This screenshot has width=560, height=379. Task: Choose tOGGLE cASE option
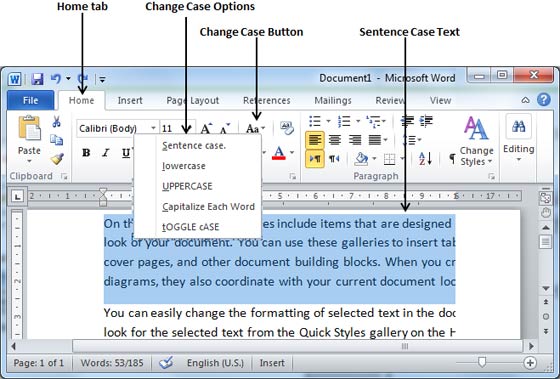pos(198,227)
